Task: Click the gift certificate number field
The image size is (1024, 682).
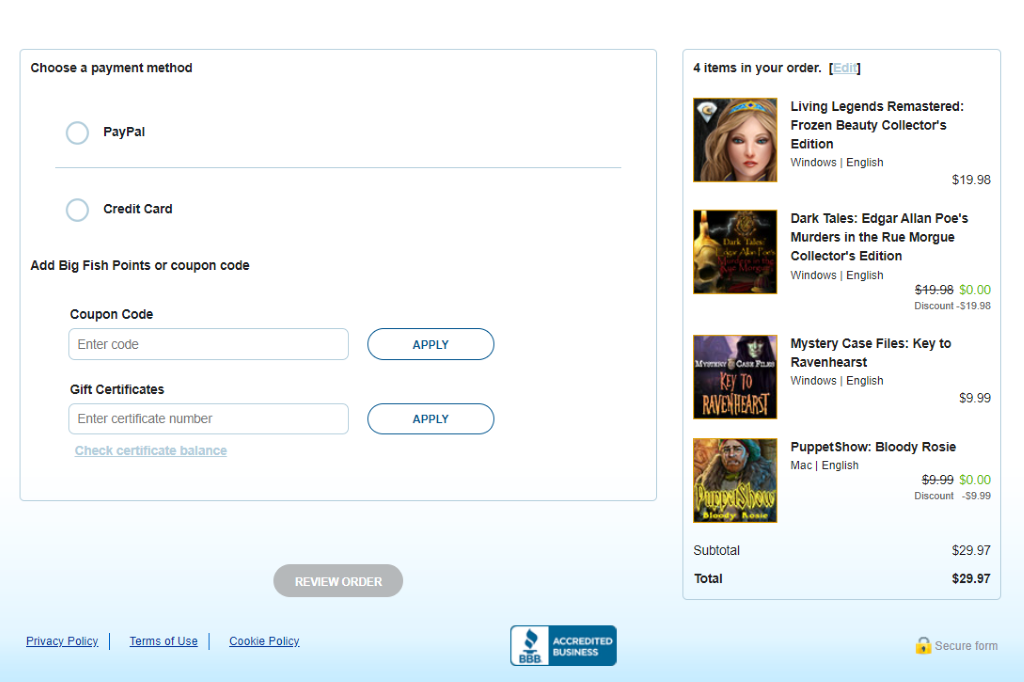Action: (x=208, y=419)
